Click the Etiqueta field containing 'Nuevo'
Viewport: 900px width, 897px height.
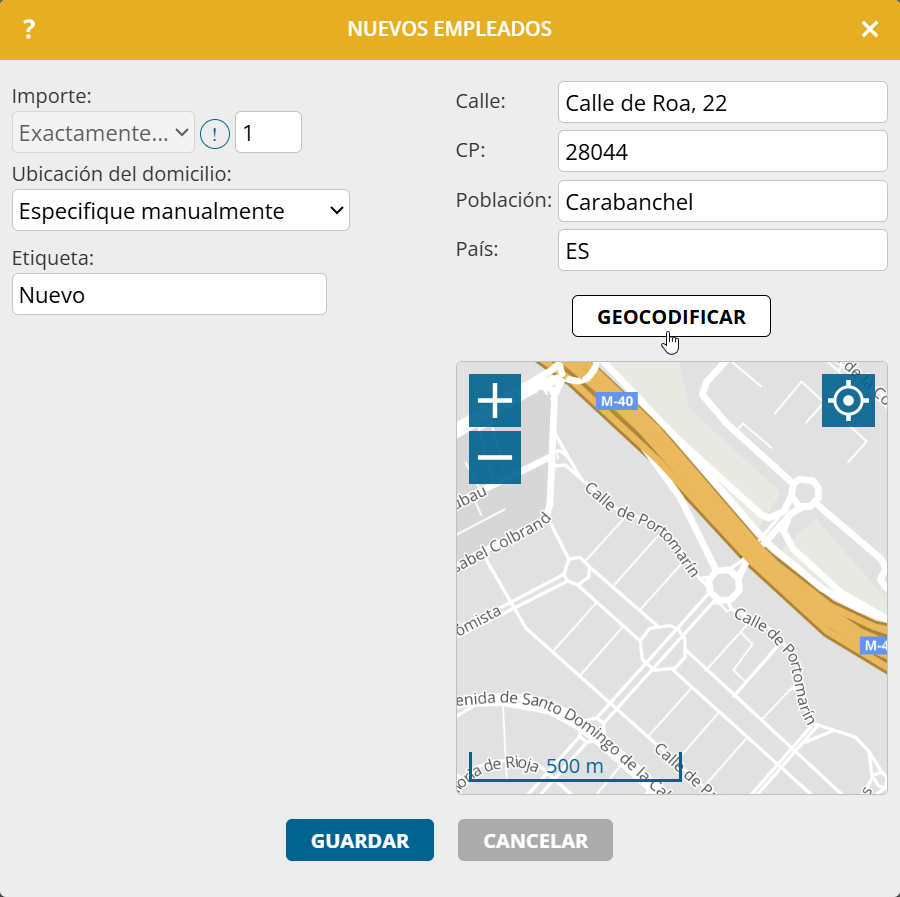pyautogui.click(x=169, y=294)
